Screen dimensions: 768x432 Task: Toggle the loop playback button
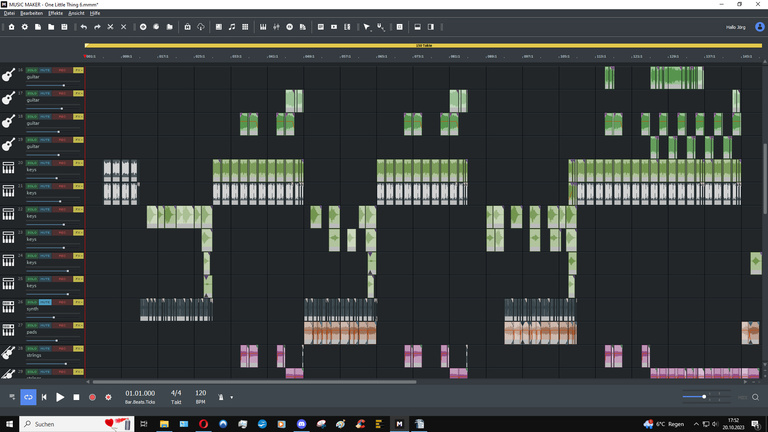pyautogui.click(x=28, y=397)
